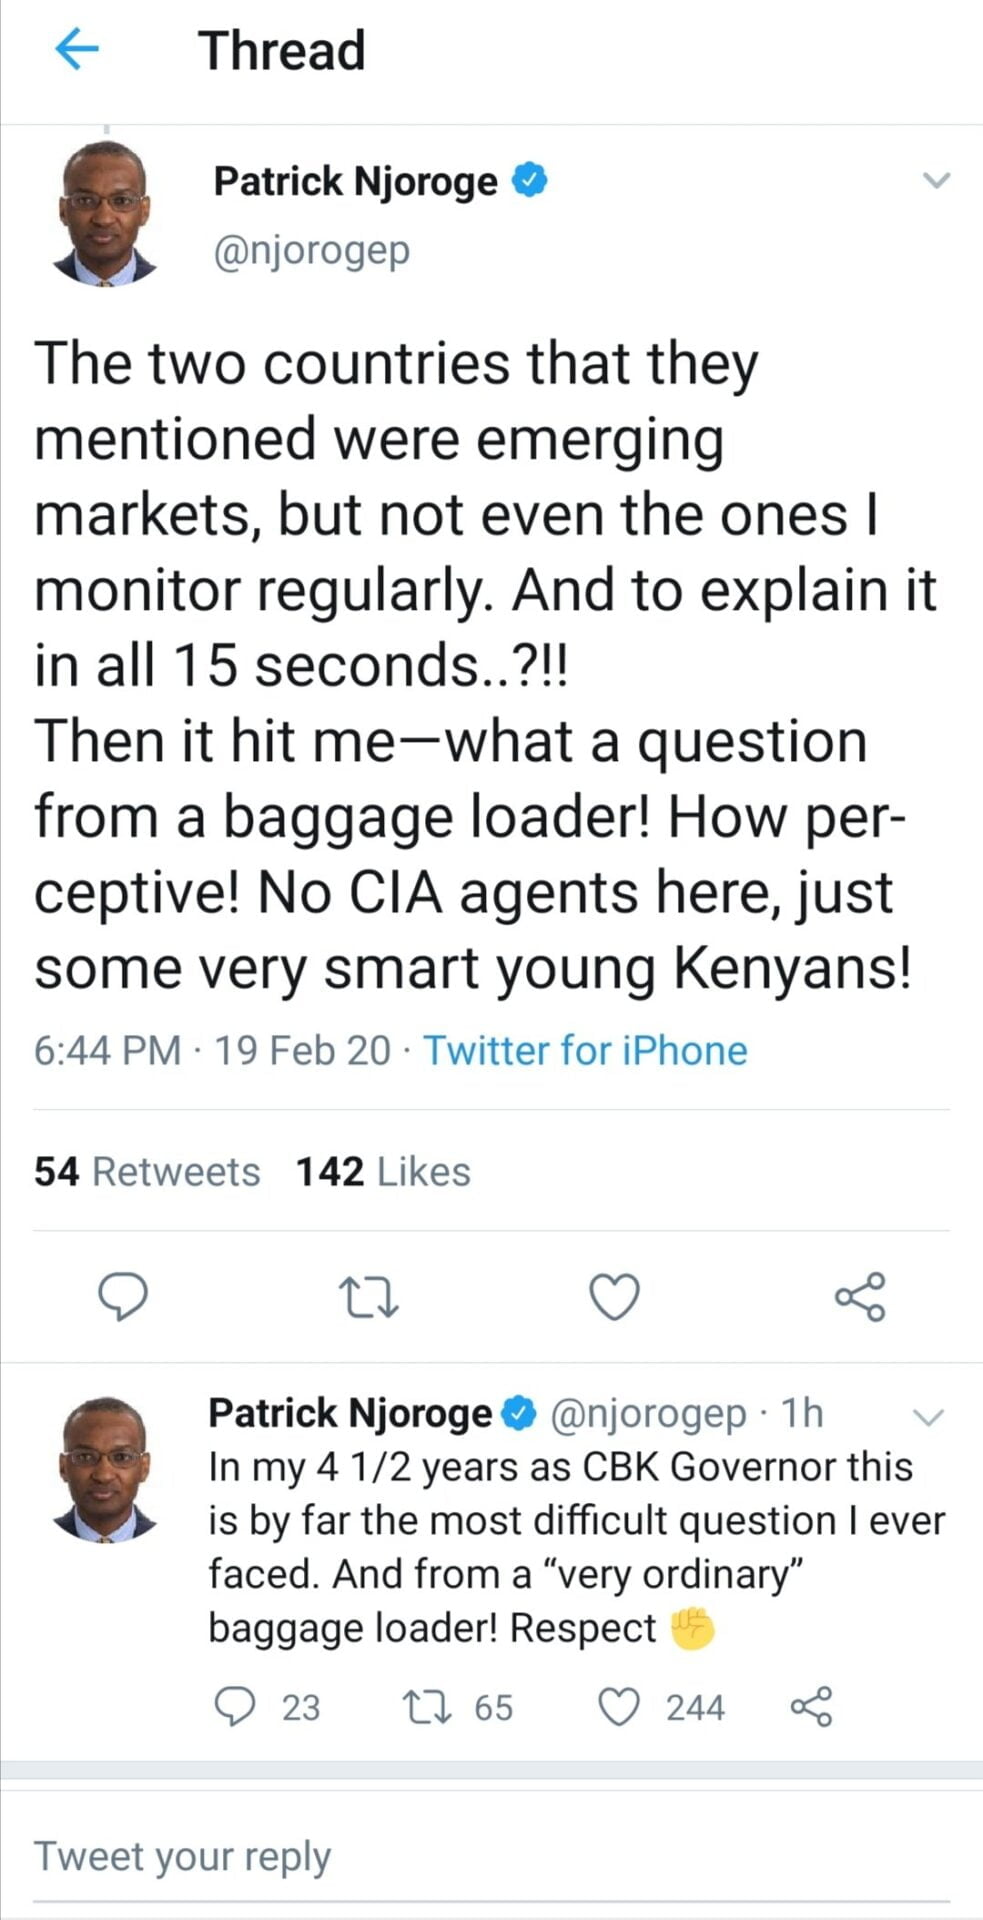983x1920 pixels.
Task: View the 142 Likes list
Action: [x=383, y=1171]
